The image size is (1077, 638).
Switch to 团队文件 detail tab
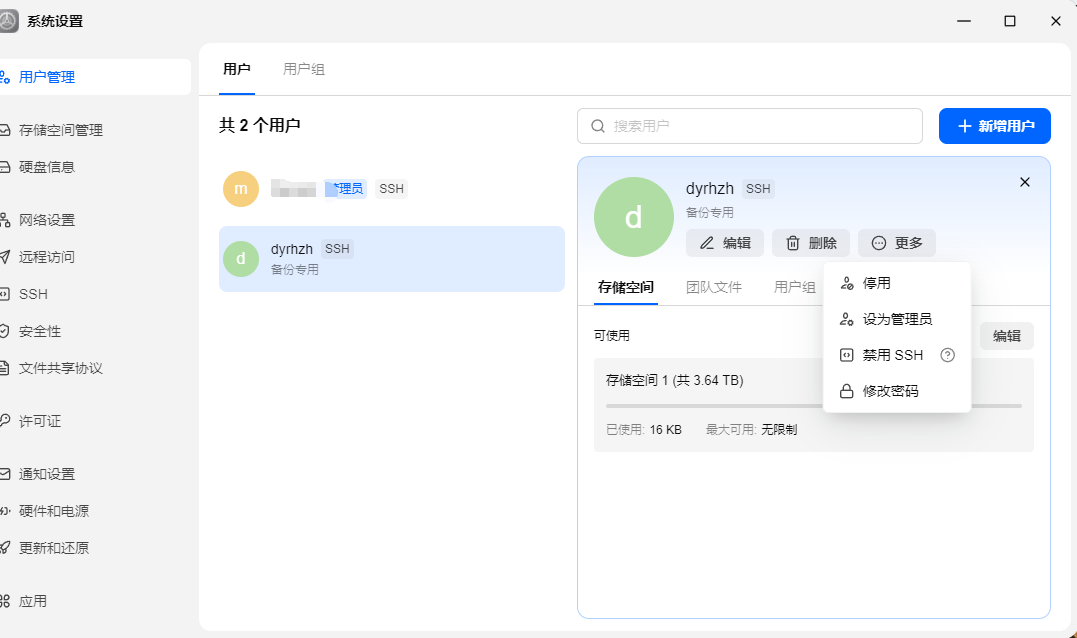[714, 287]
